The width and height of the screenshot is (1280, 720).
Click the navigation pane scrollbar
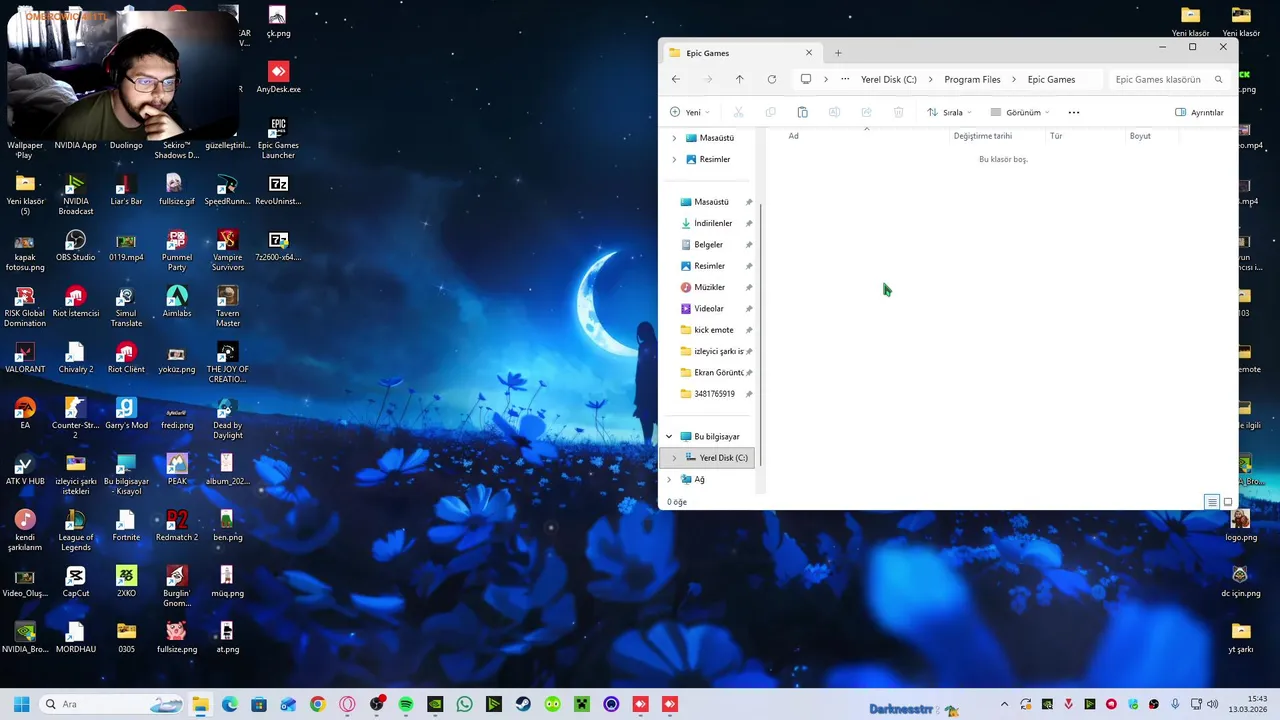761,335
